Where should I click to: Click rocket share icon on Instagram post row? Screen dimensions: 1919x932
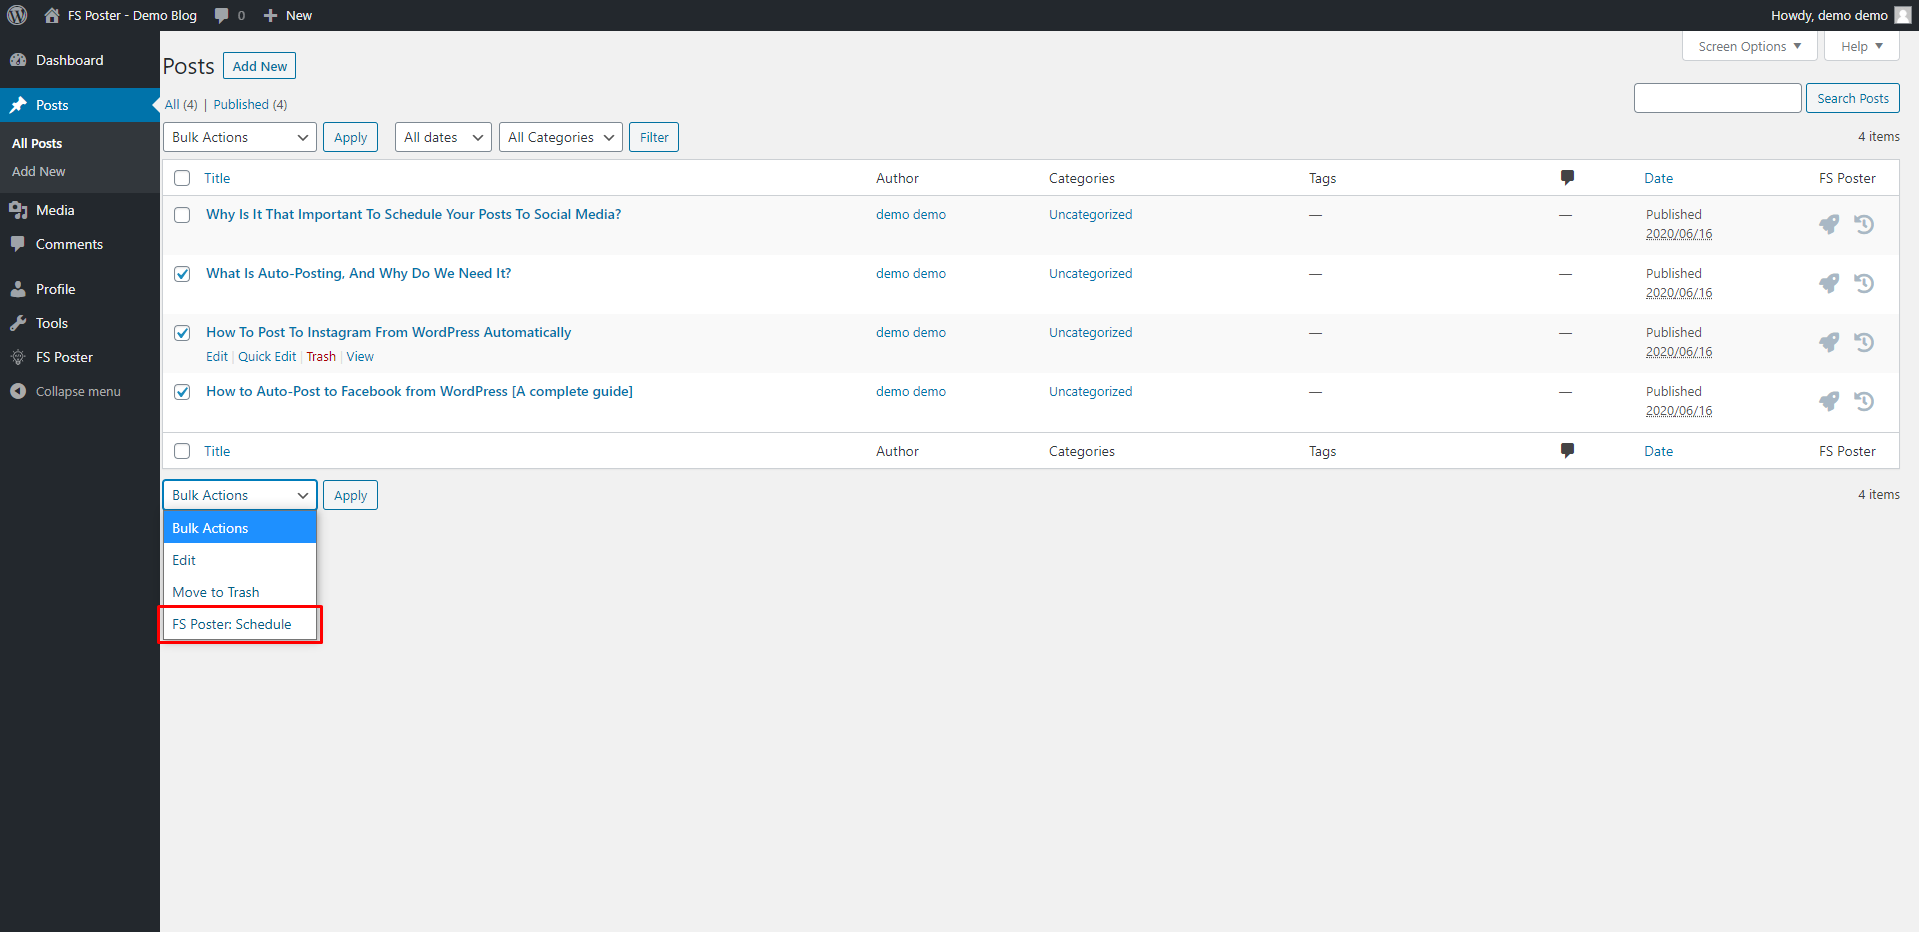tap(1828, 342)
